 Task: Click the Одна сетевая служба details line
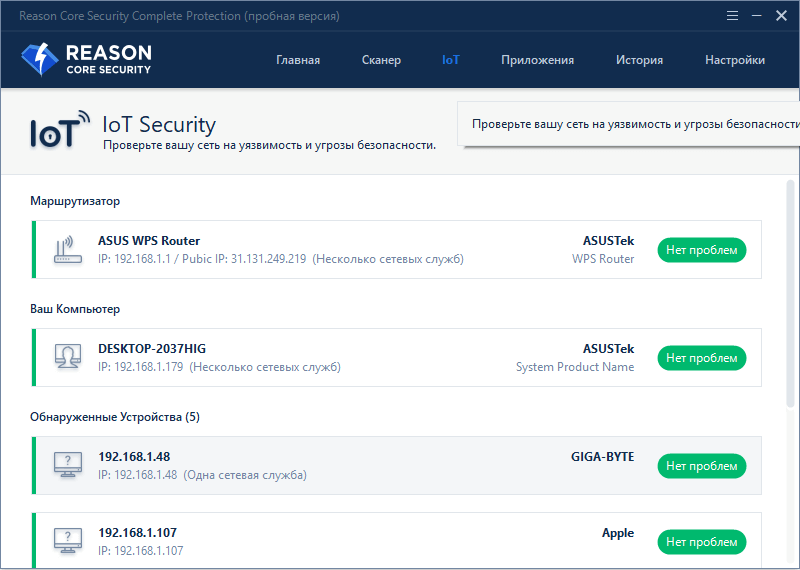(x=203, y=475)
